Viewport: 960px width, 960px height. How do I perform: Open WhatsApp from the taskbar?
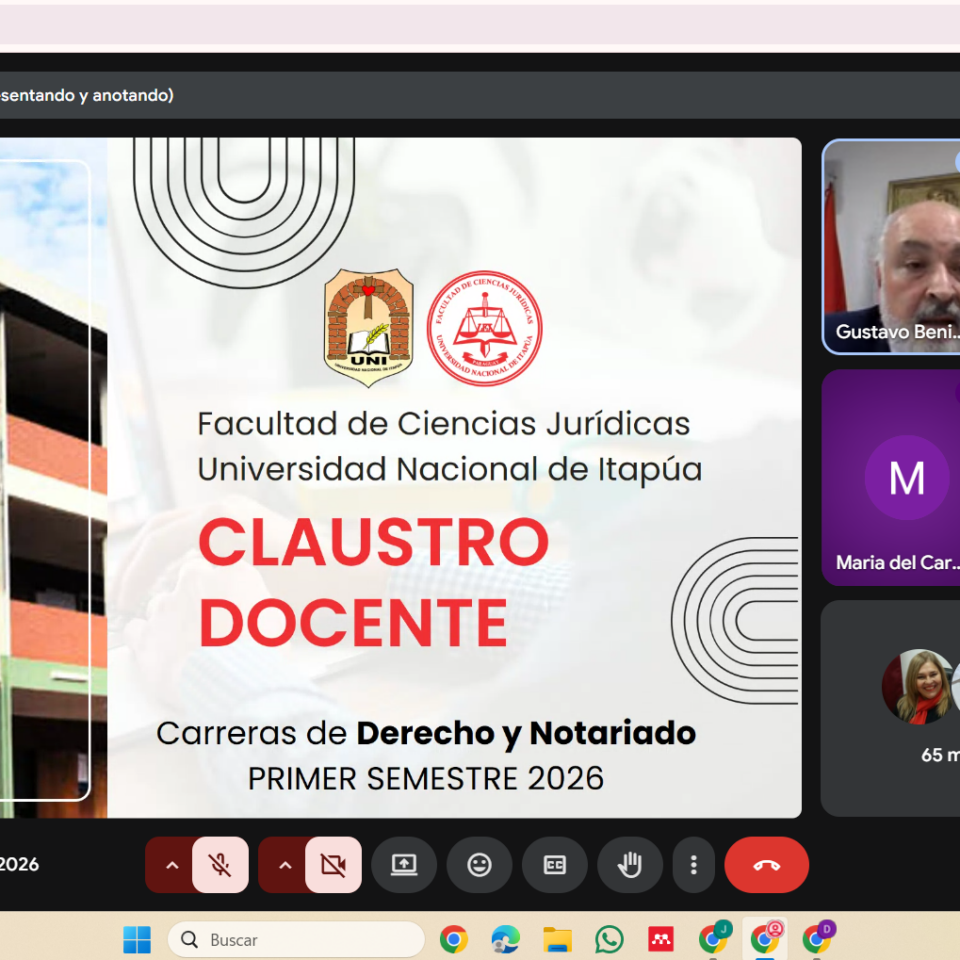click(x=609, y=939)
